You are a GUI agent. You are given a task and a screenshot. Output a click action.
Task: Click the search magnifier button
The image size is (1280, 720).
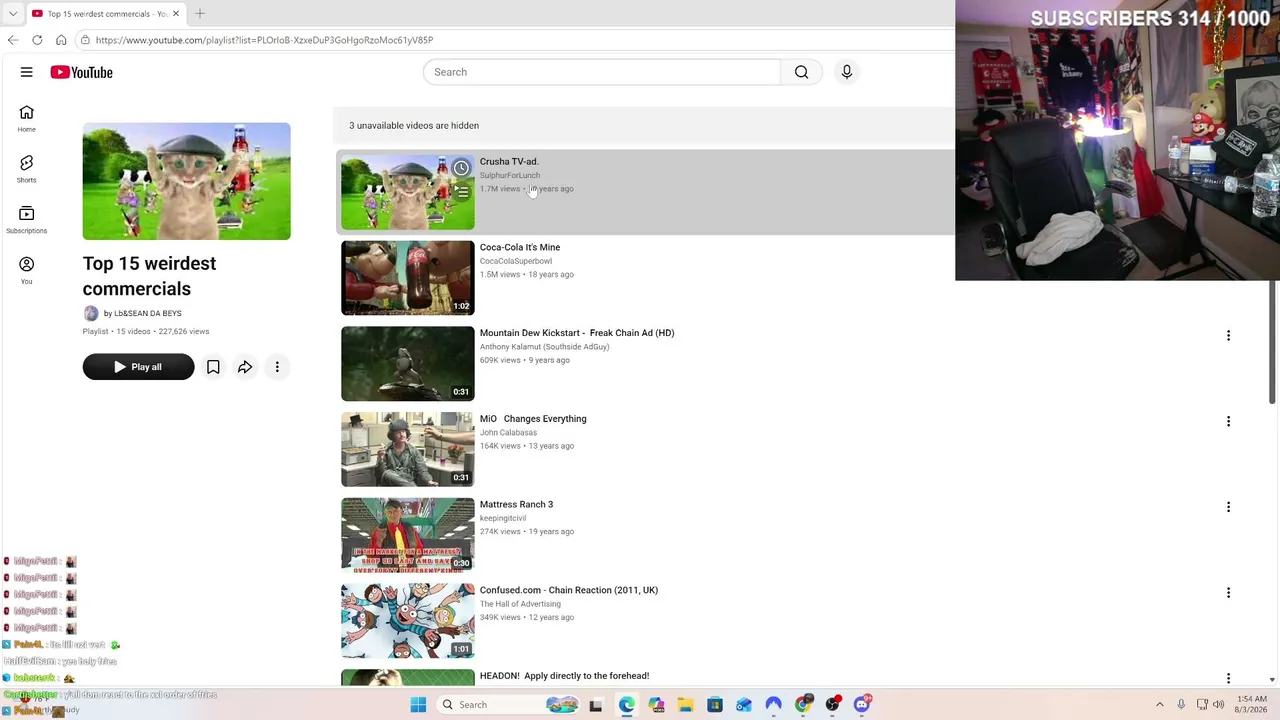click(801, 72)
